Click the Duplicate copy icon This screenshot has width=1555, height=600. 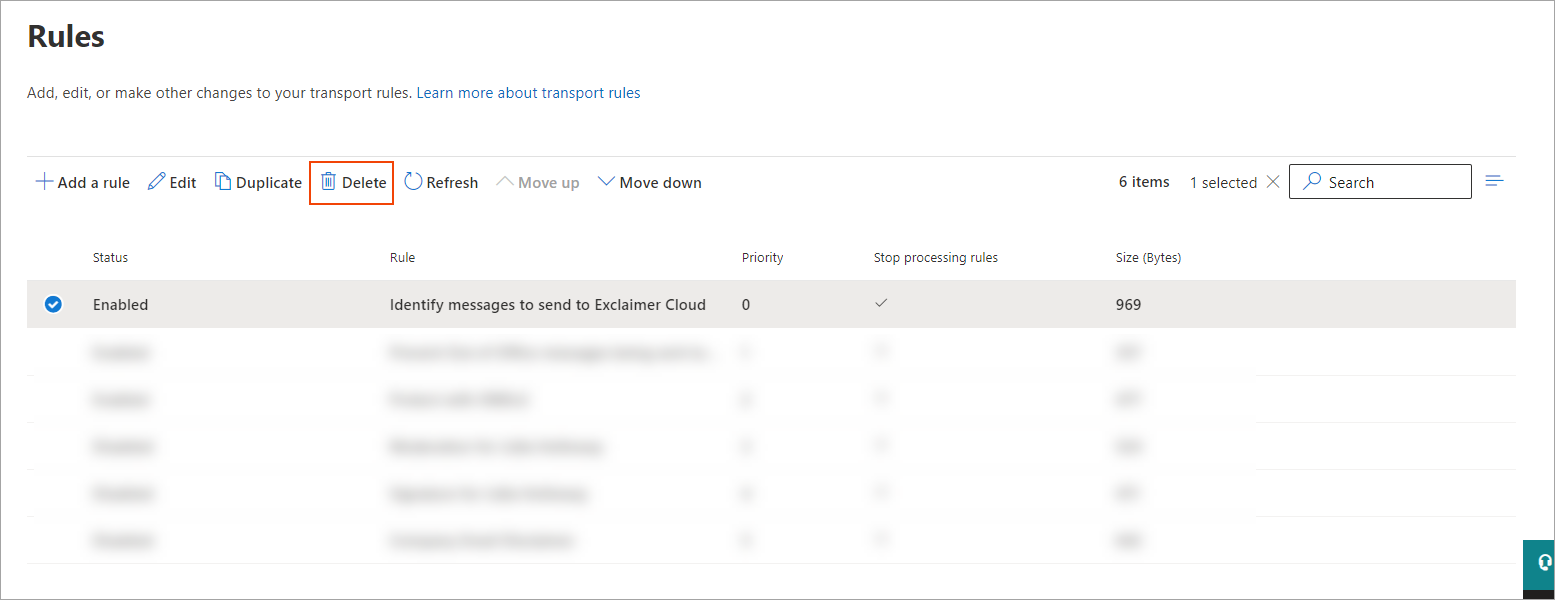click(223, 182)
